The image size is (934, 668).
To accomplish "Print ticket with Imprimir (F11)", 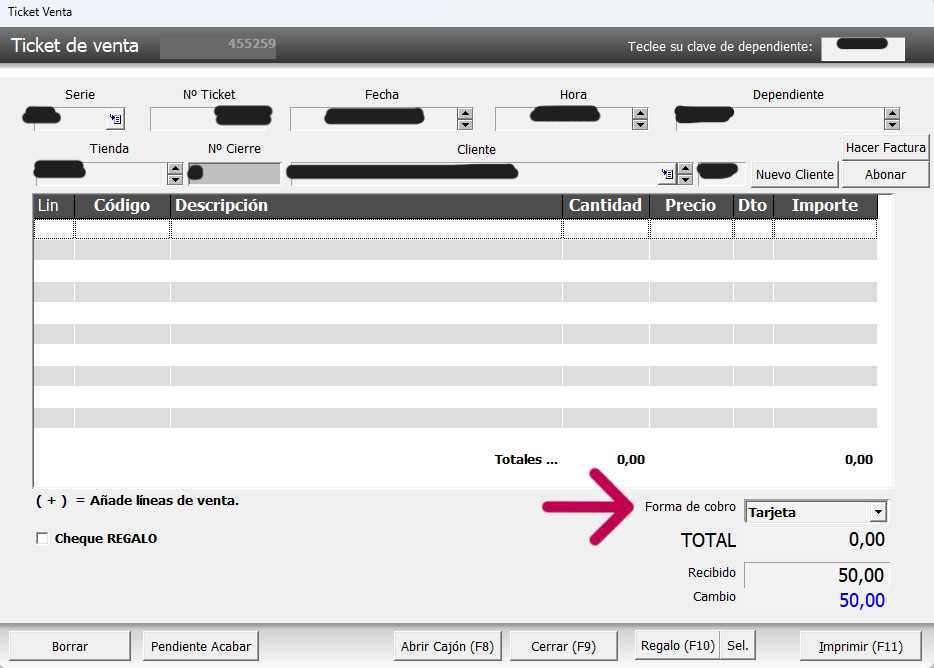I will pyautogui.click(x=860, y=646).
